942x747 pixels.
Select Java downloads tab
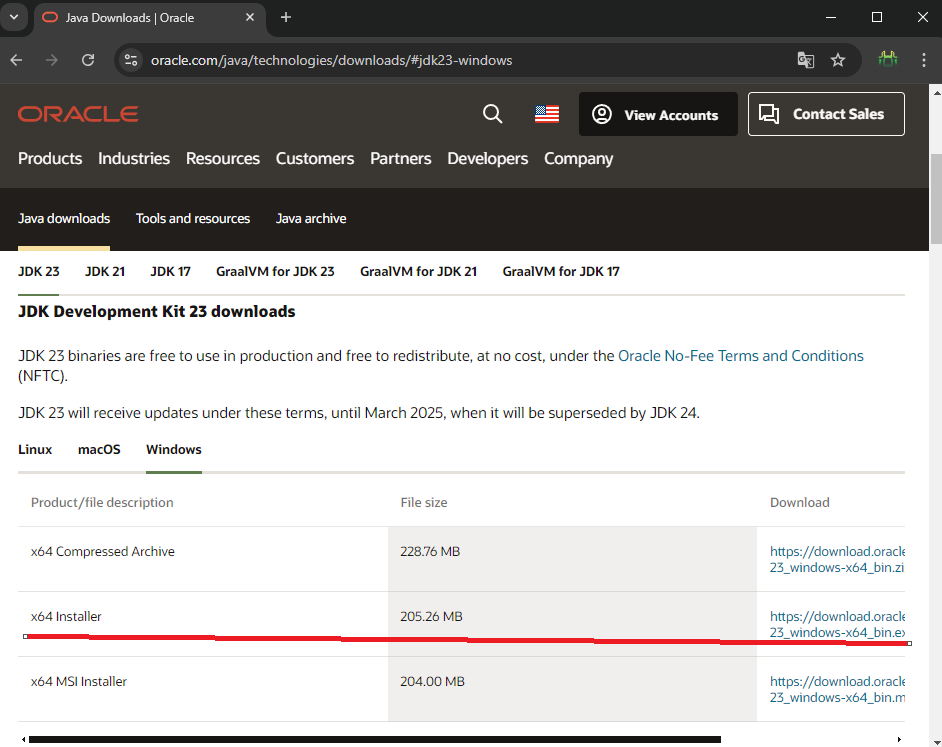click(x=64, y=219)
